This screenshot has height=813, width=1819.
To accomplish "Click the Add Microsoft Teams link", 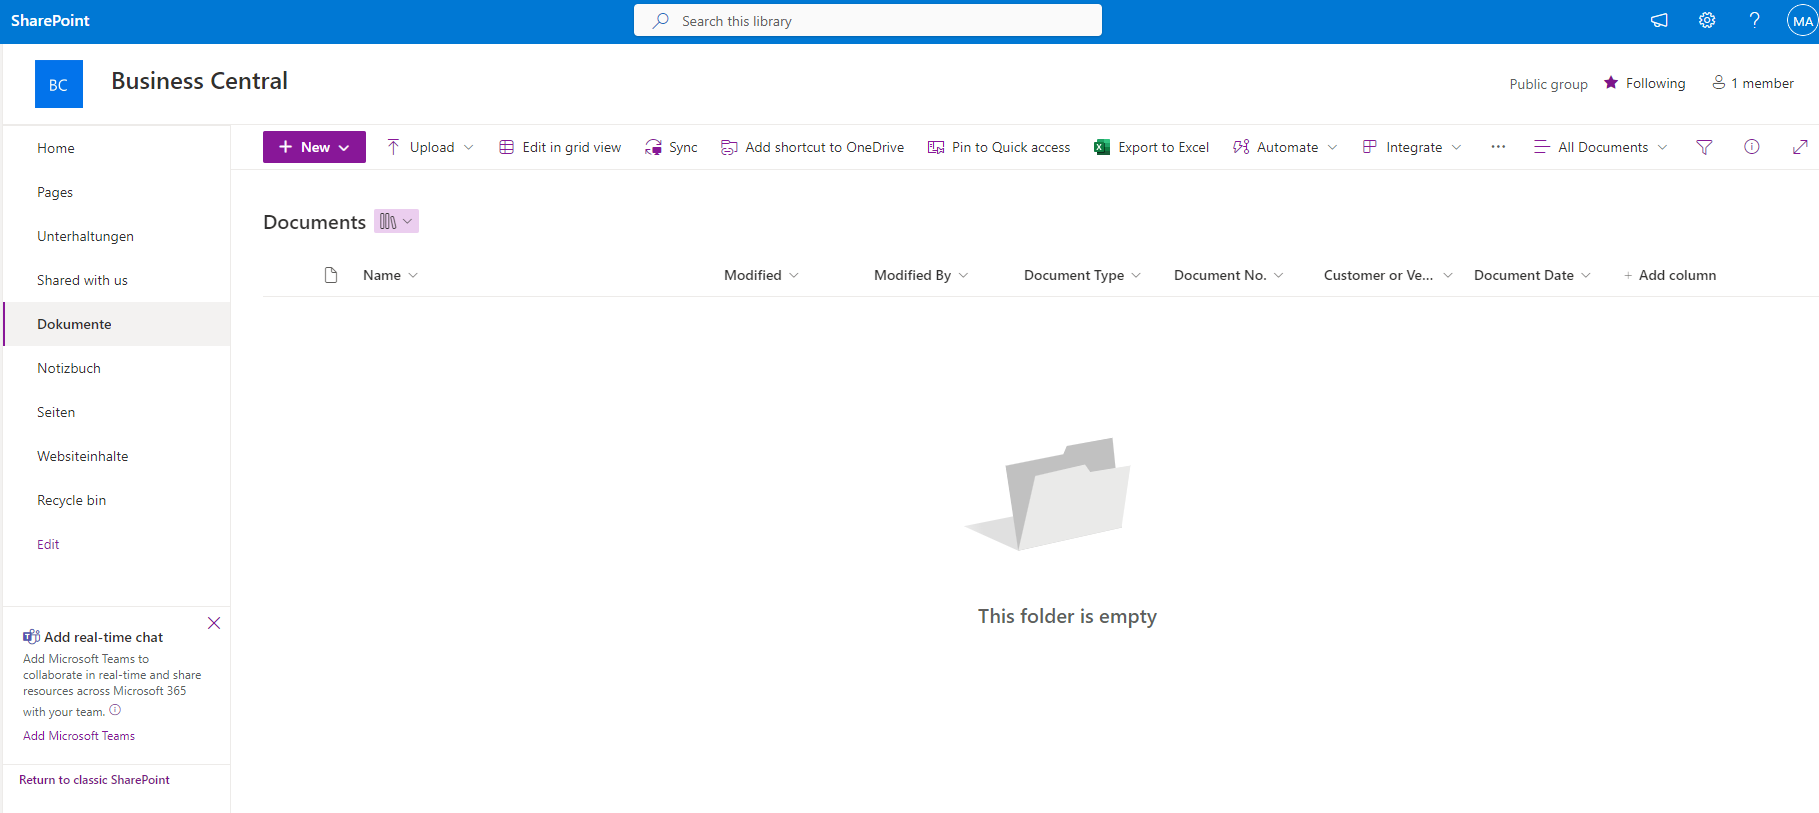I will (x=79, y=735).
